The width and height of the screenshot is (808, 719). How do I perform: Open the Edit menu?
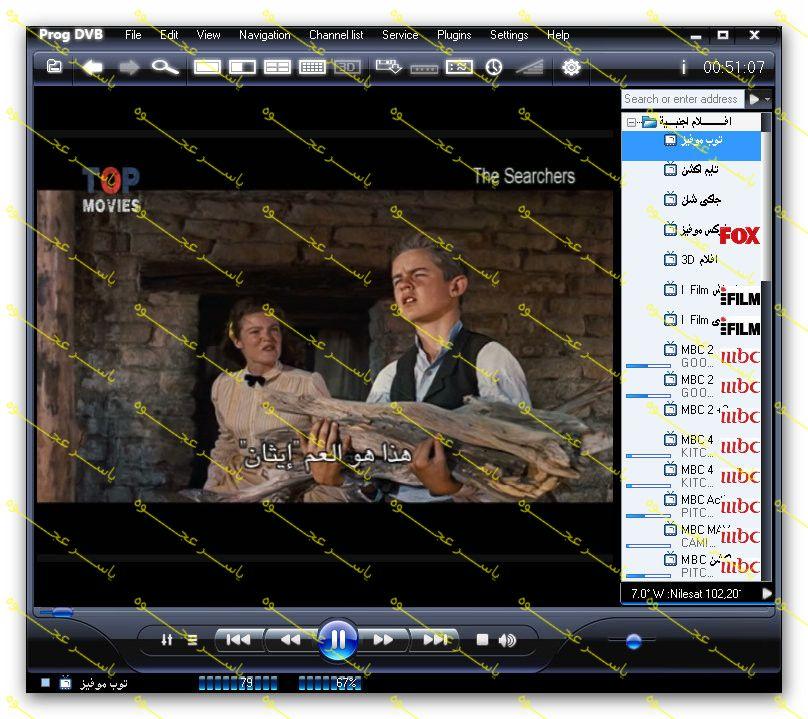169,35
